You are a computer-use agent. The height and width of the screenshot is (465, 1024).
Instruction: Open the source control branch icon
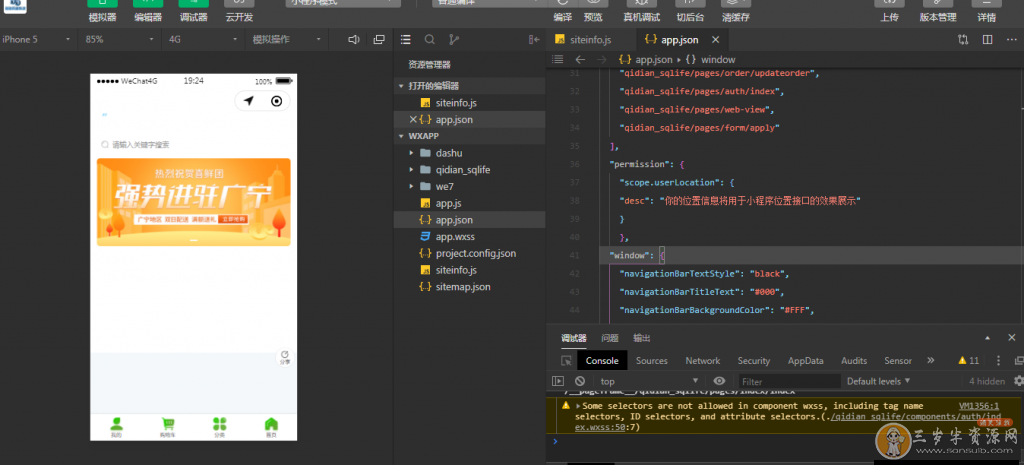point(454,40)
